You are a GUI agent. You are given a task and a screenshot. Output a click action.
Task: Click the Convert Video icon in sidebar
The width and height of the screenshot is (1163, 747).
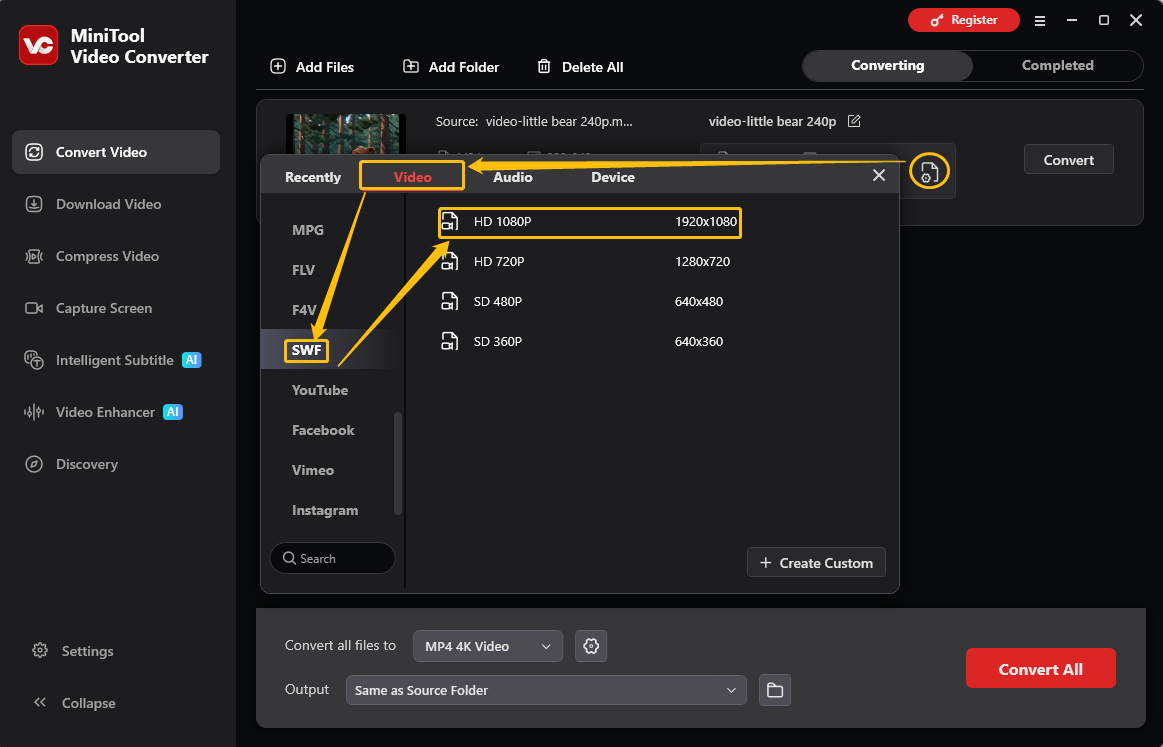pos(34,152)
